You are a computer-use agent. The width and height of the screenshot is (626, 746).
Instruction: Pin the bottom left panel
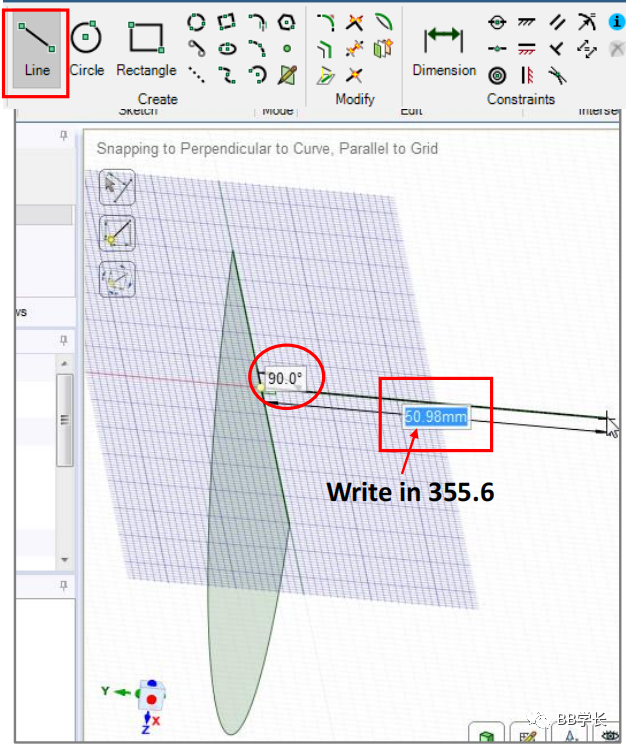point(64,585)
